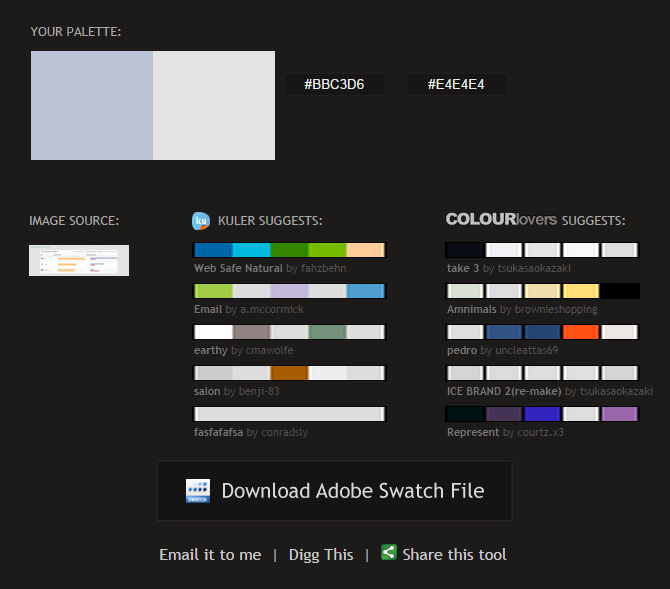Open the Email it to me link
The image size is (670, 589).
[210, 554]
